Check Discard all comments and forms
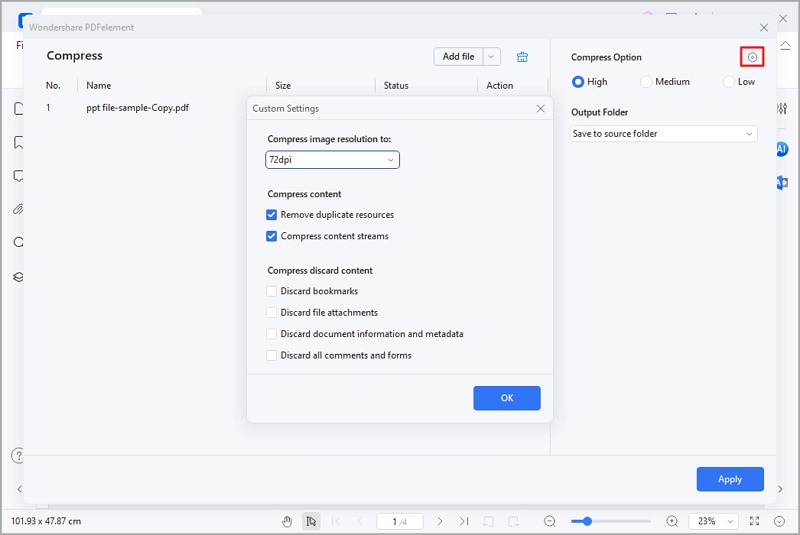This screenshot has width=800, height=535. [271, 355]
